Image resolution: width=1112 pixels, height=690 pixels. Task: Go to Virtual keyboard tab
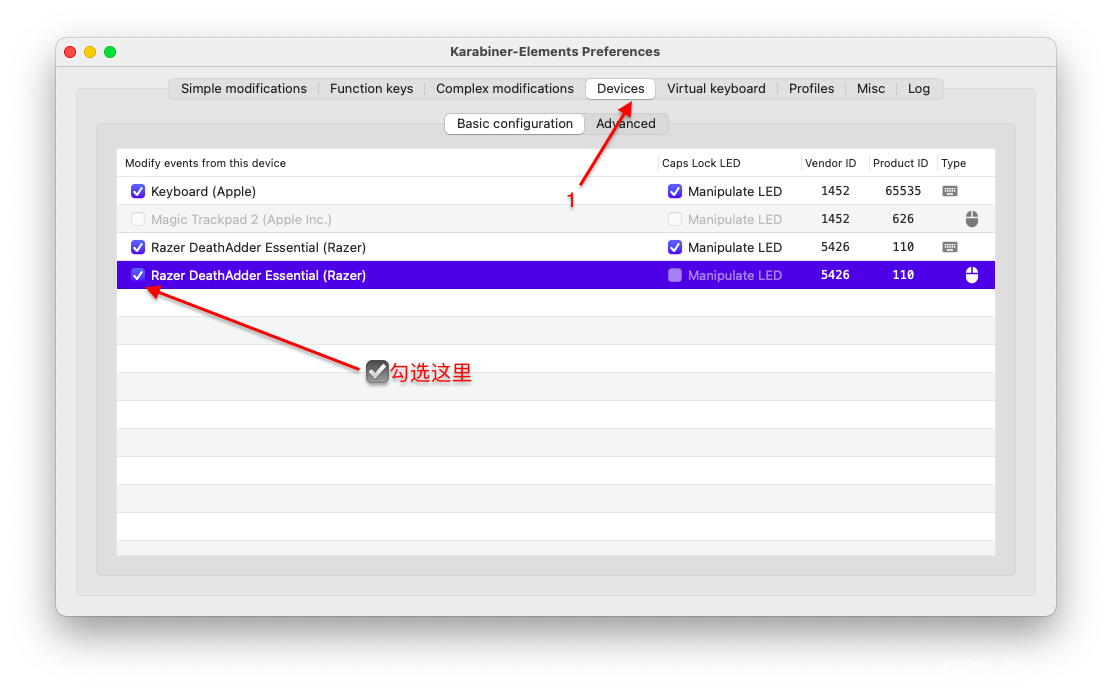(716, 89)
